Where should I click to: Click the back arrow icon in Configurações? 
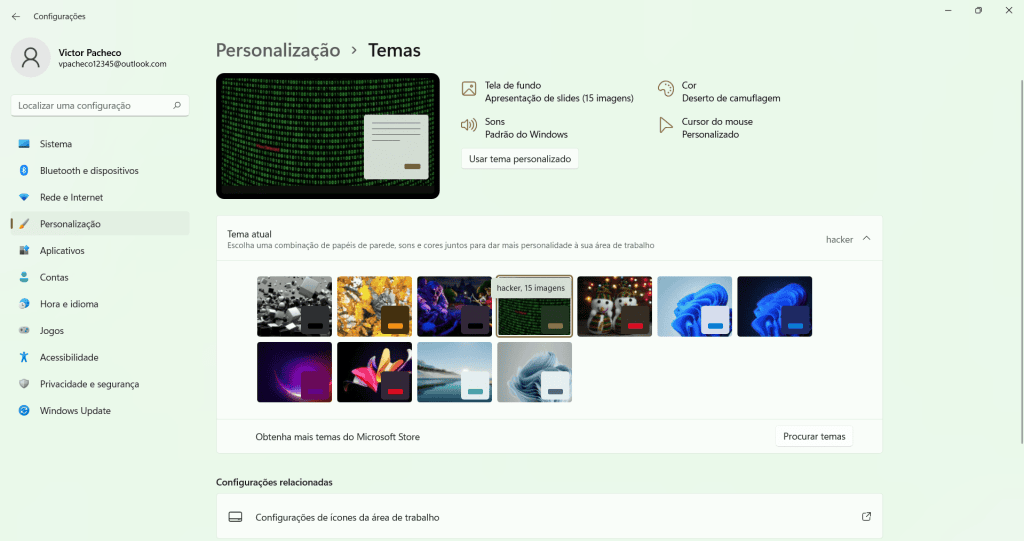[x=16, y=16]
